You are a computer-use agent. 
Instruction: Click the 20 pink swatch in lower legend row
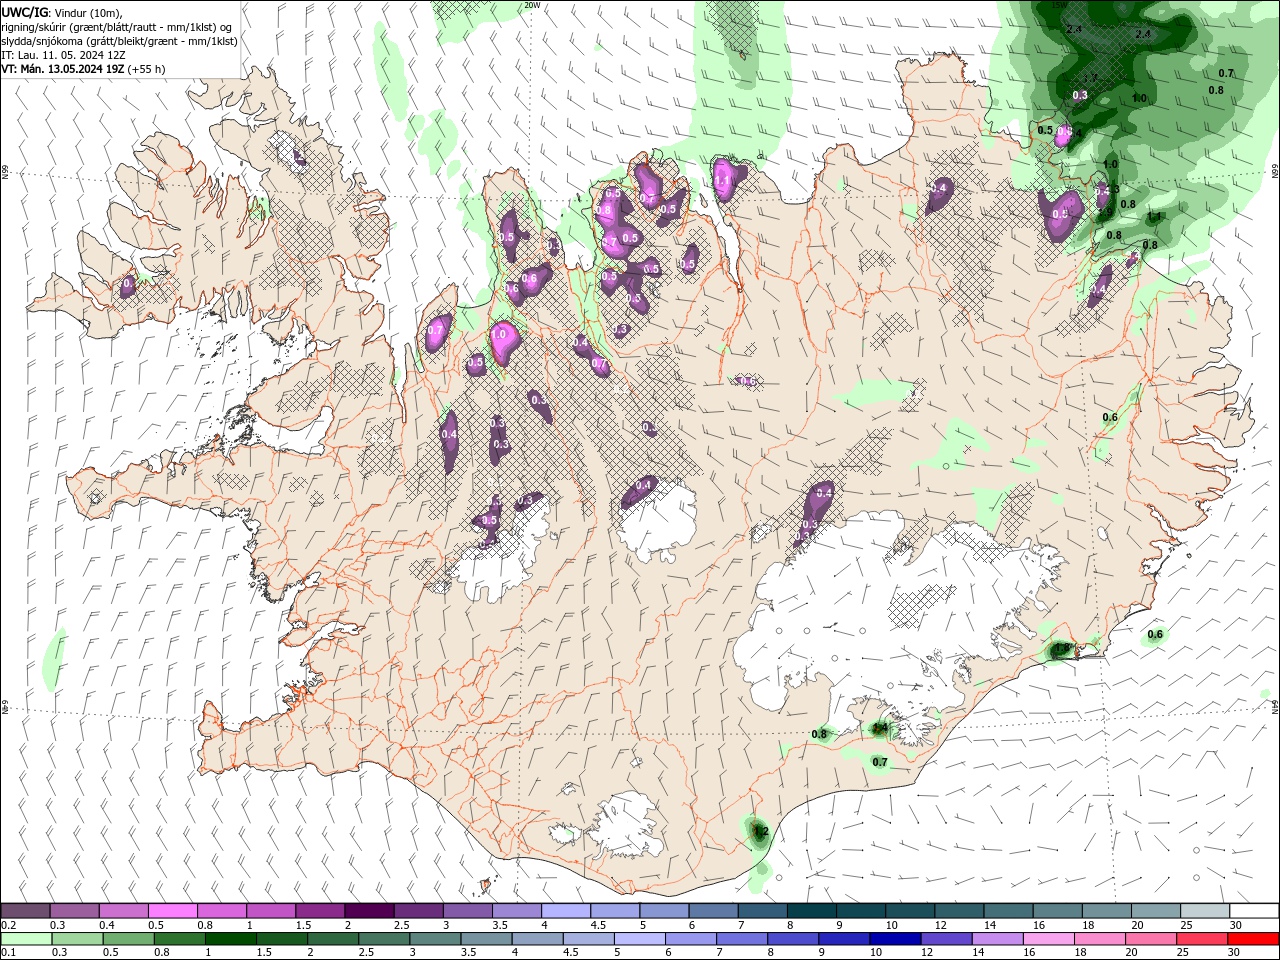pyautogui.click(x=1151, y=939)
